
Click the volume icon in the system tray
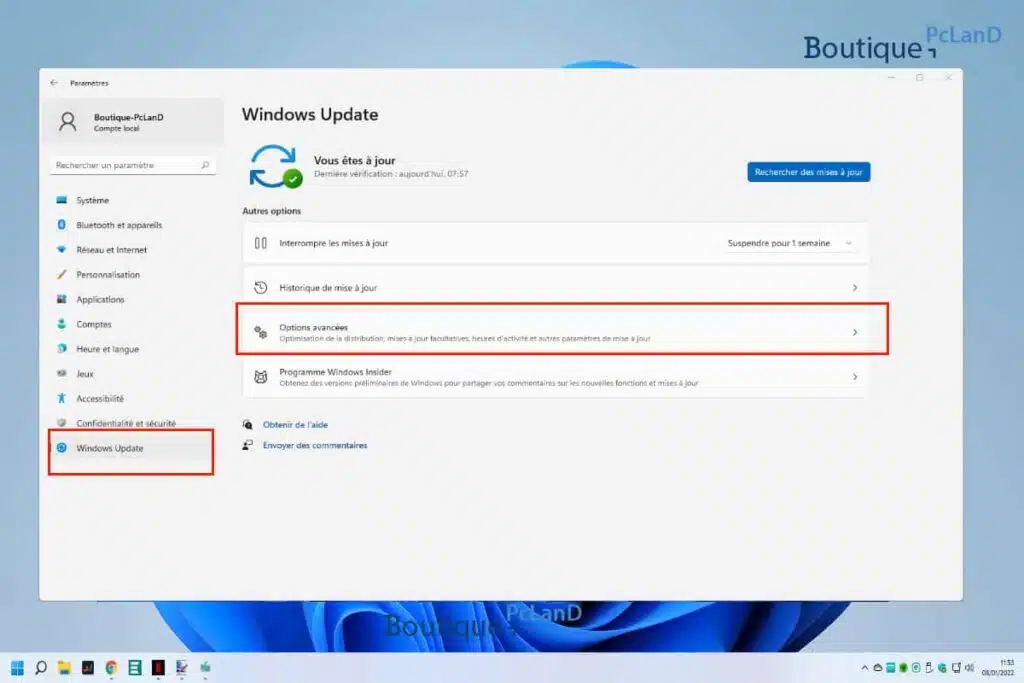click(970, 667)
